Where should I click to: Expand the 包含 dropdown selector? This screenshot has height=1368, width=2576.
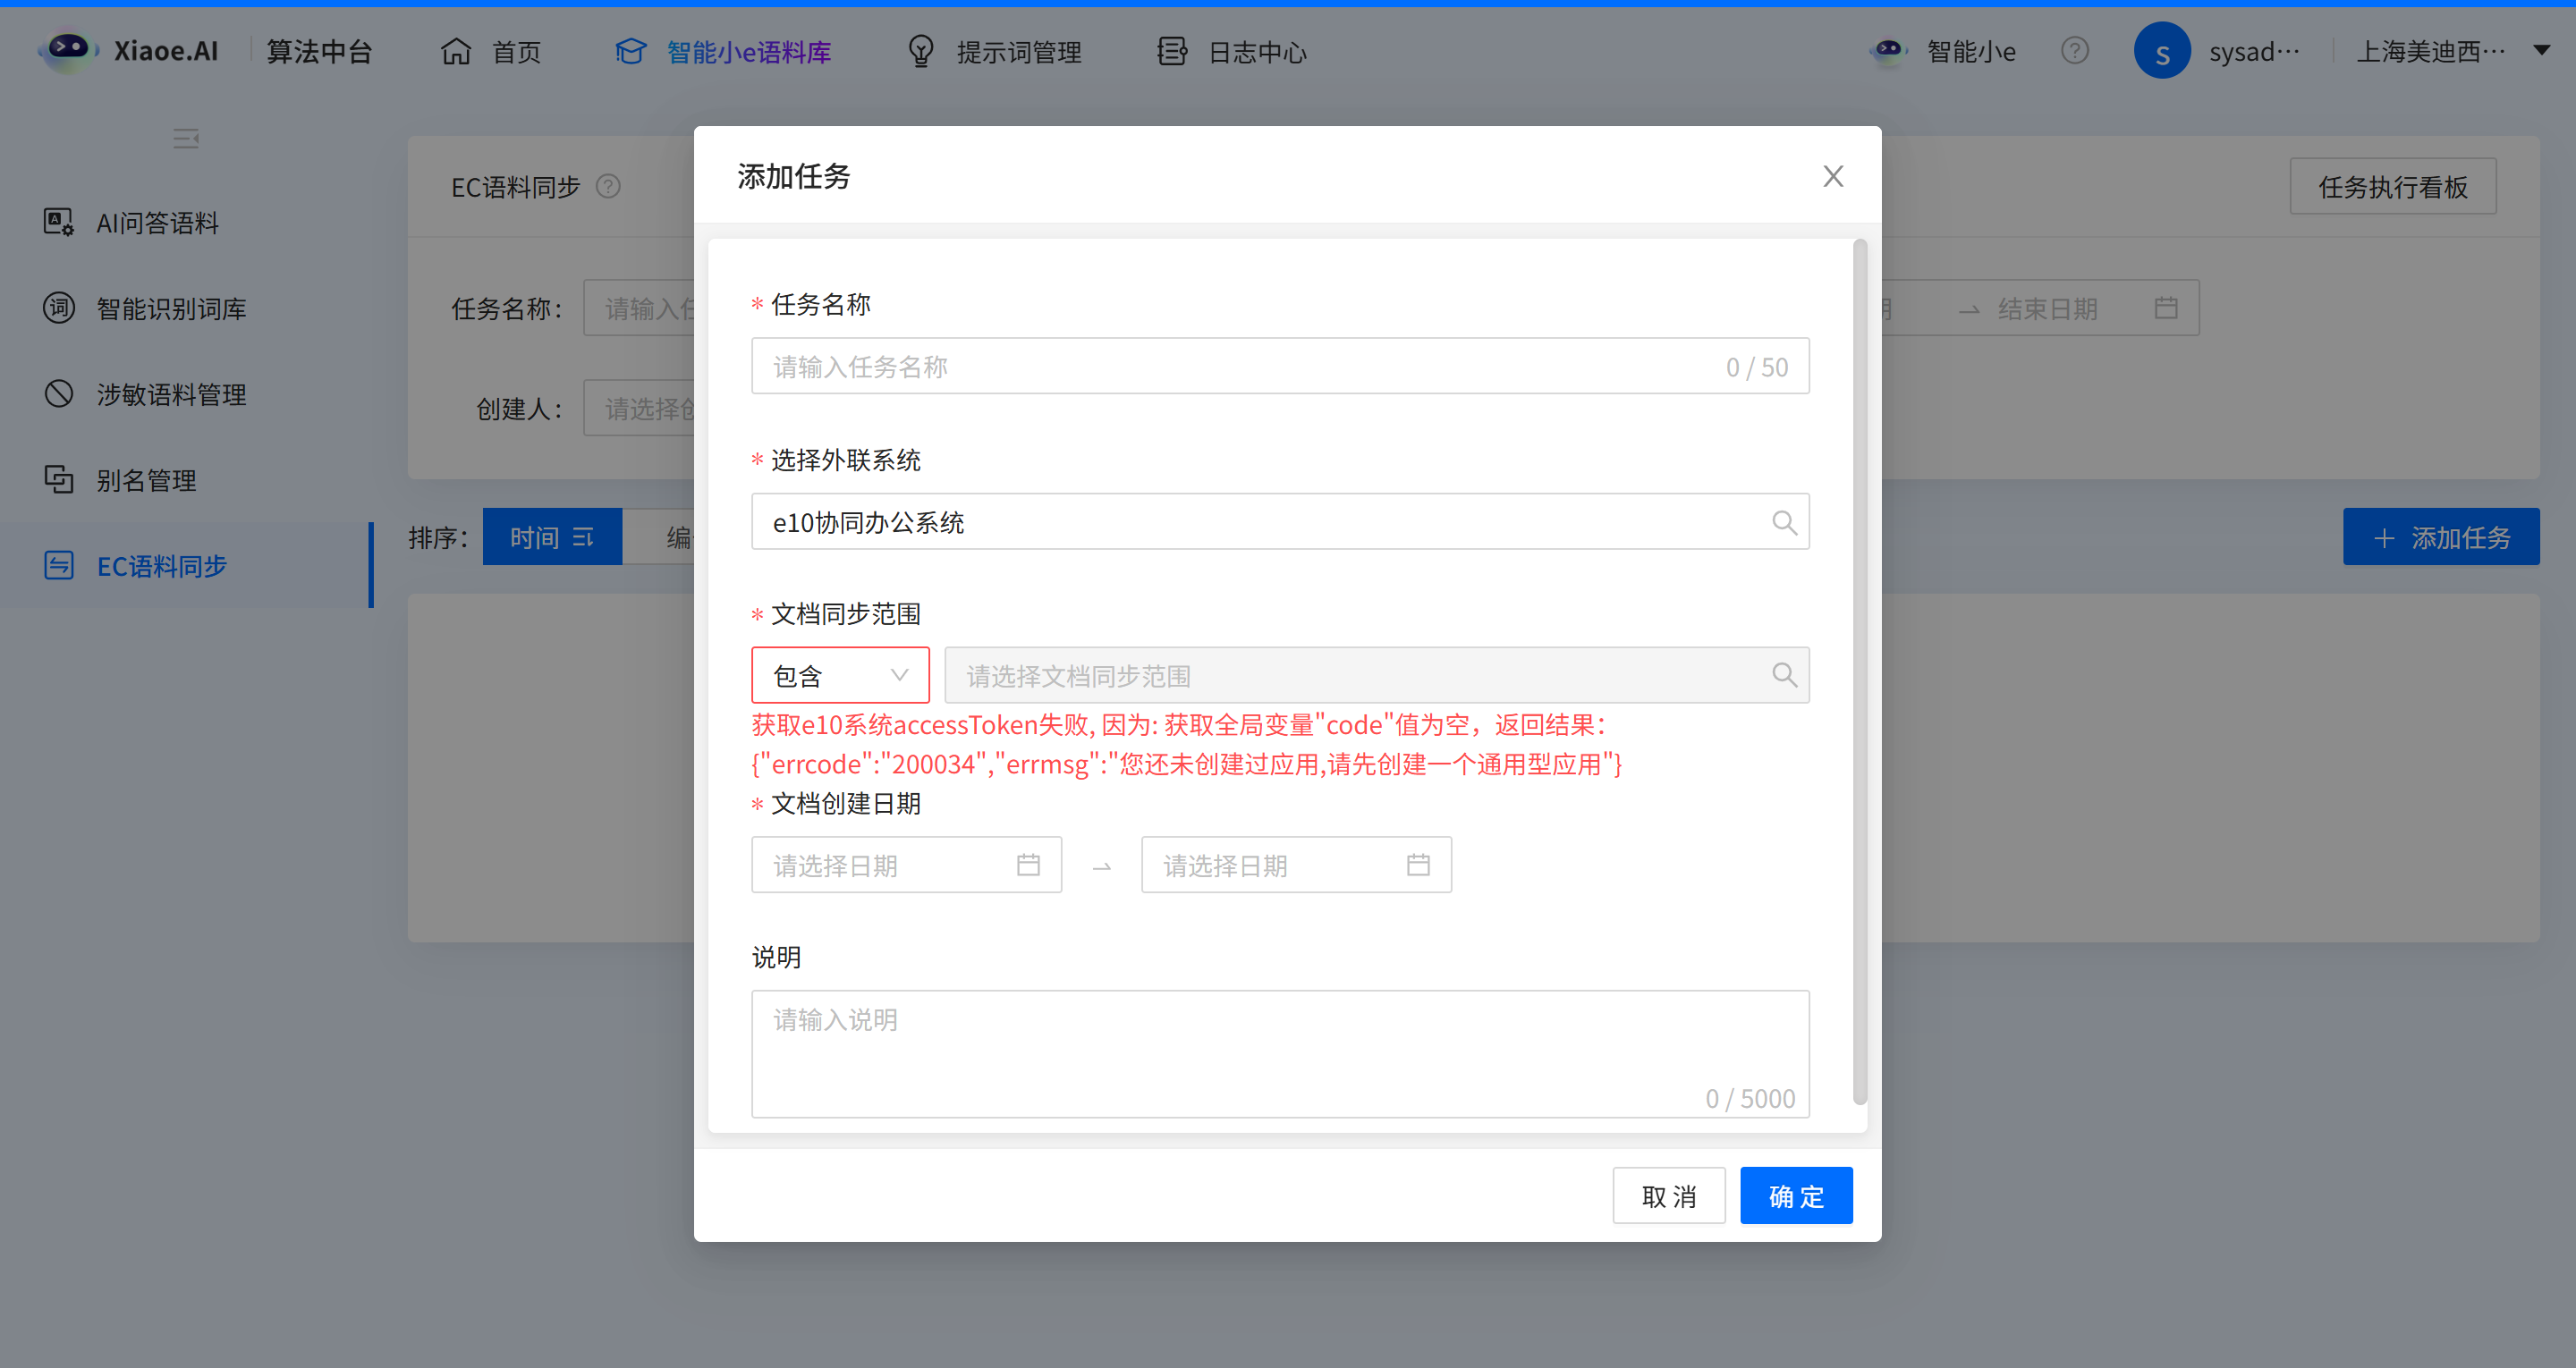tap(840, 675)
